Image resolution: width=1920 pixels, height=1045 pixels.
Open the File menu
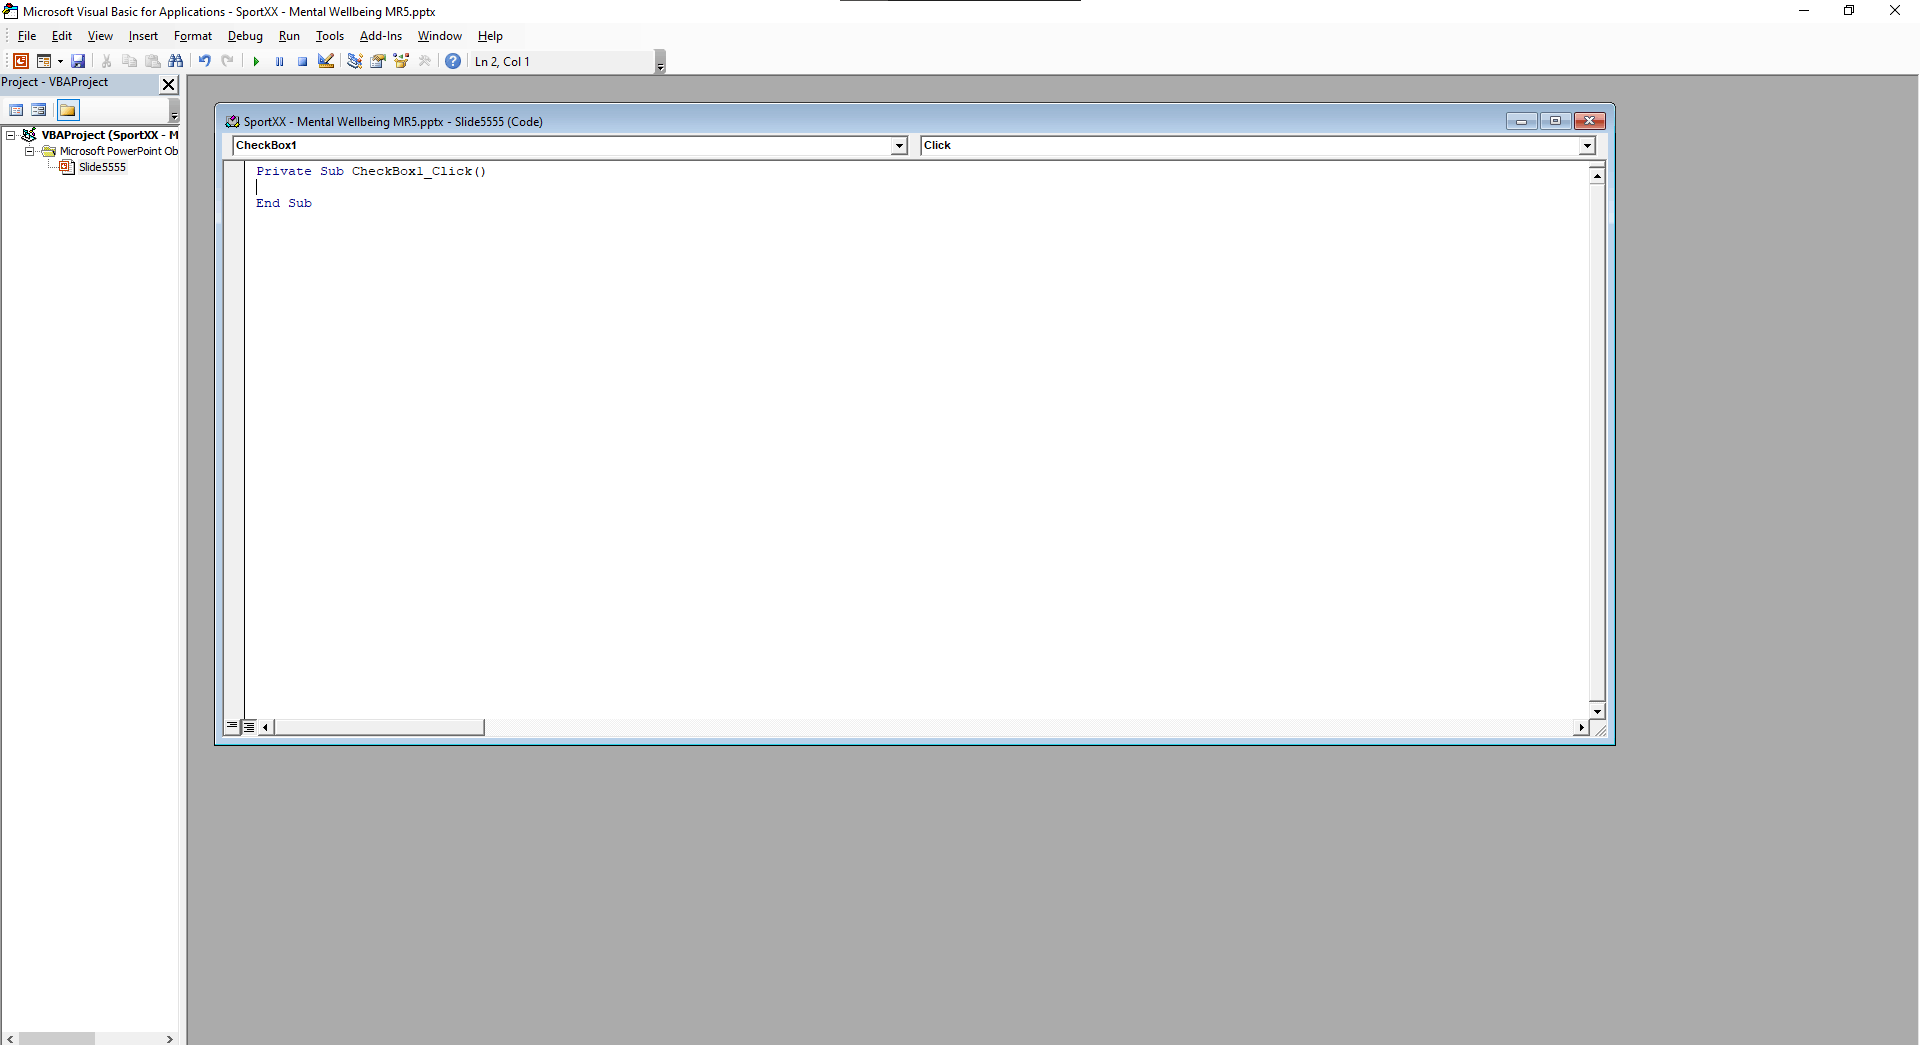27,36
